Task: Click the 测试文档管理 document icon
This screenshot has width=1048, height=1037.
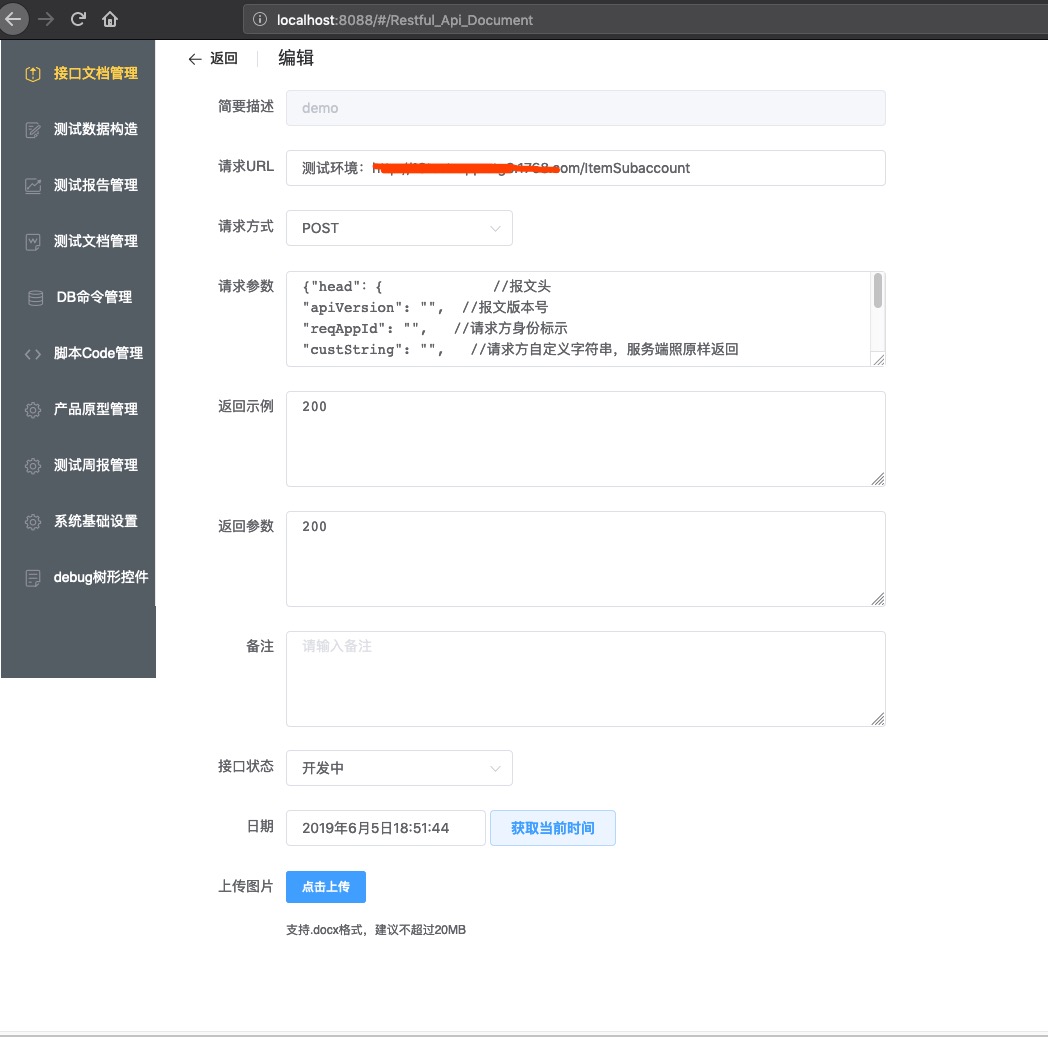Action: [x=33, y=242]
